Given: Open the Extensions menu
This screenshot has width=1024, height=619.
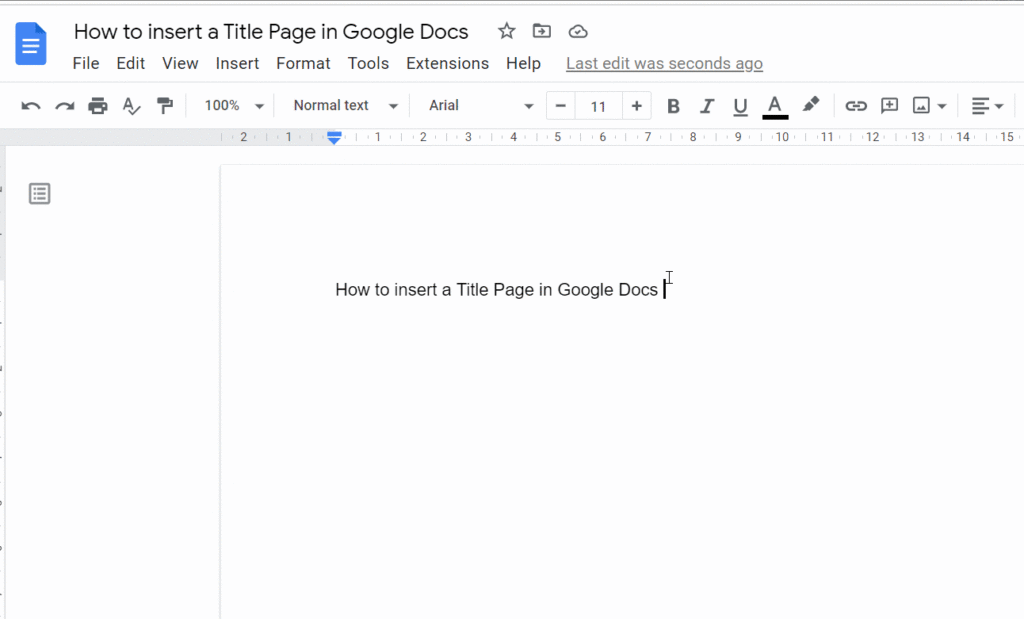Looking at the screenshot, I should (x=447, y=63).
